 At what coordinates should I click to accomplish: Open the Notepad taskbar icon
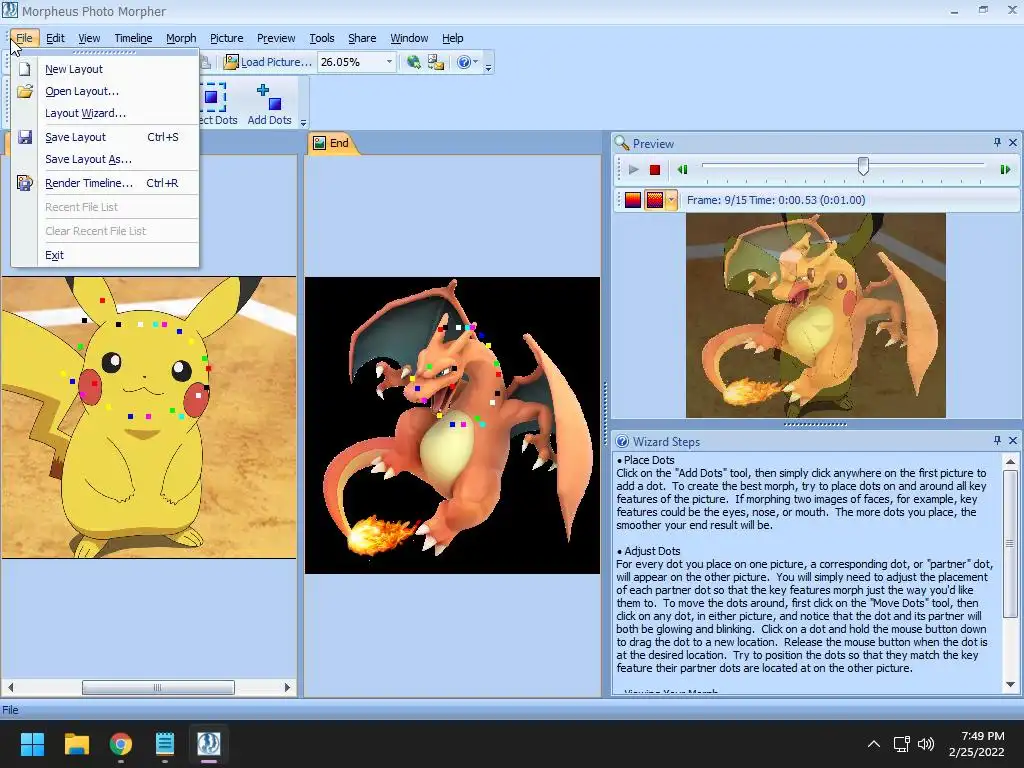(x=165, y=744)
